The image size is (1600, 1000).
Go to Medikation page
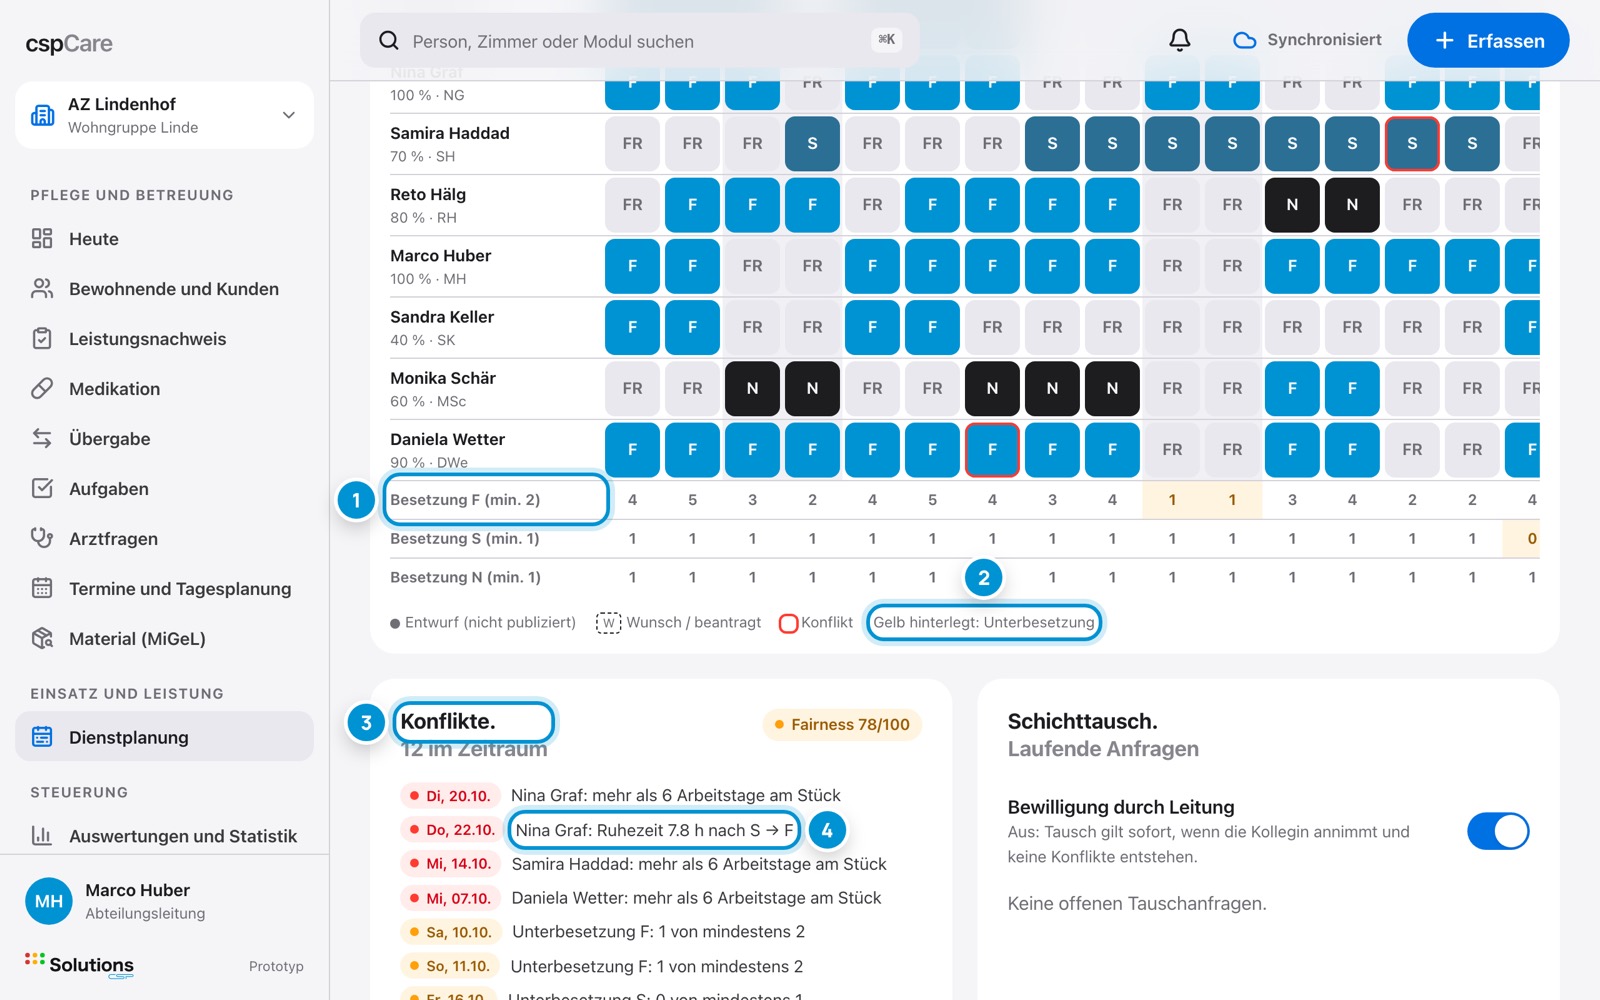coord(164,388)
